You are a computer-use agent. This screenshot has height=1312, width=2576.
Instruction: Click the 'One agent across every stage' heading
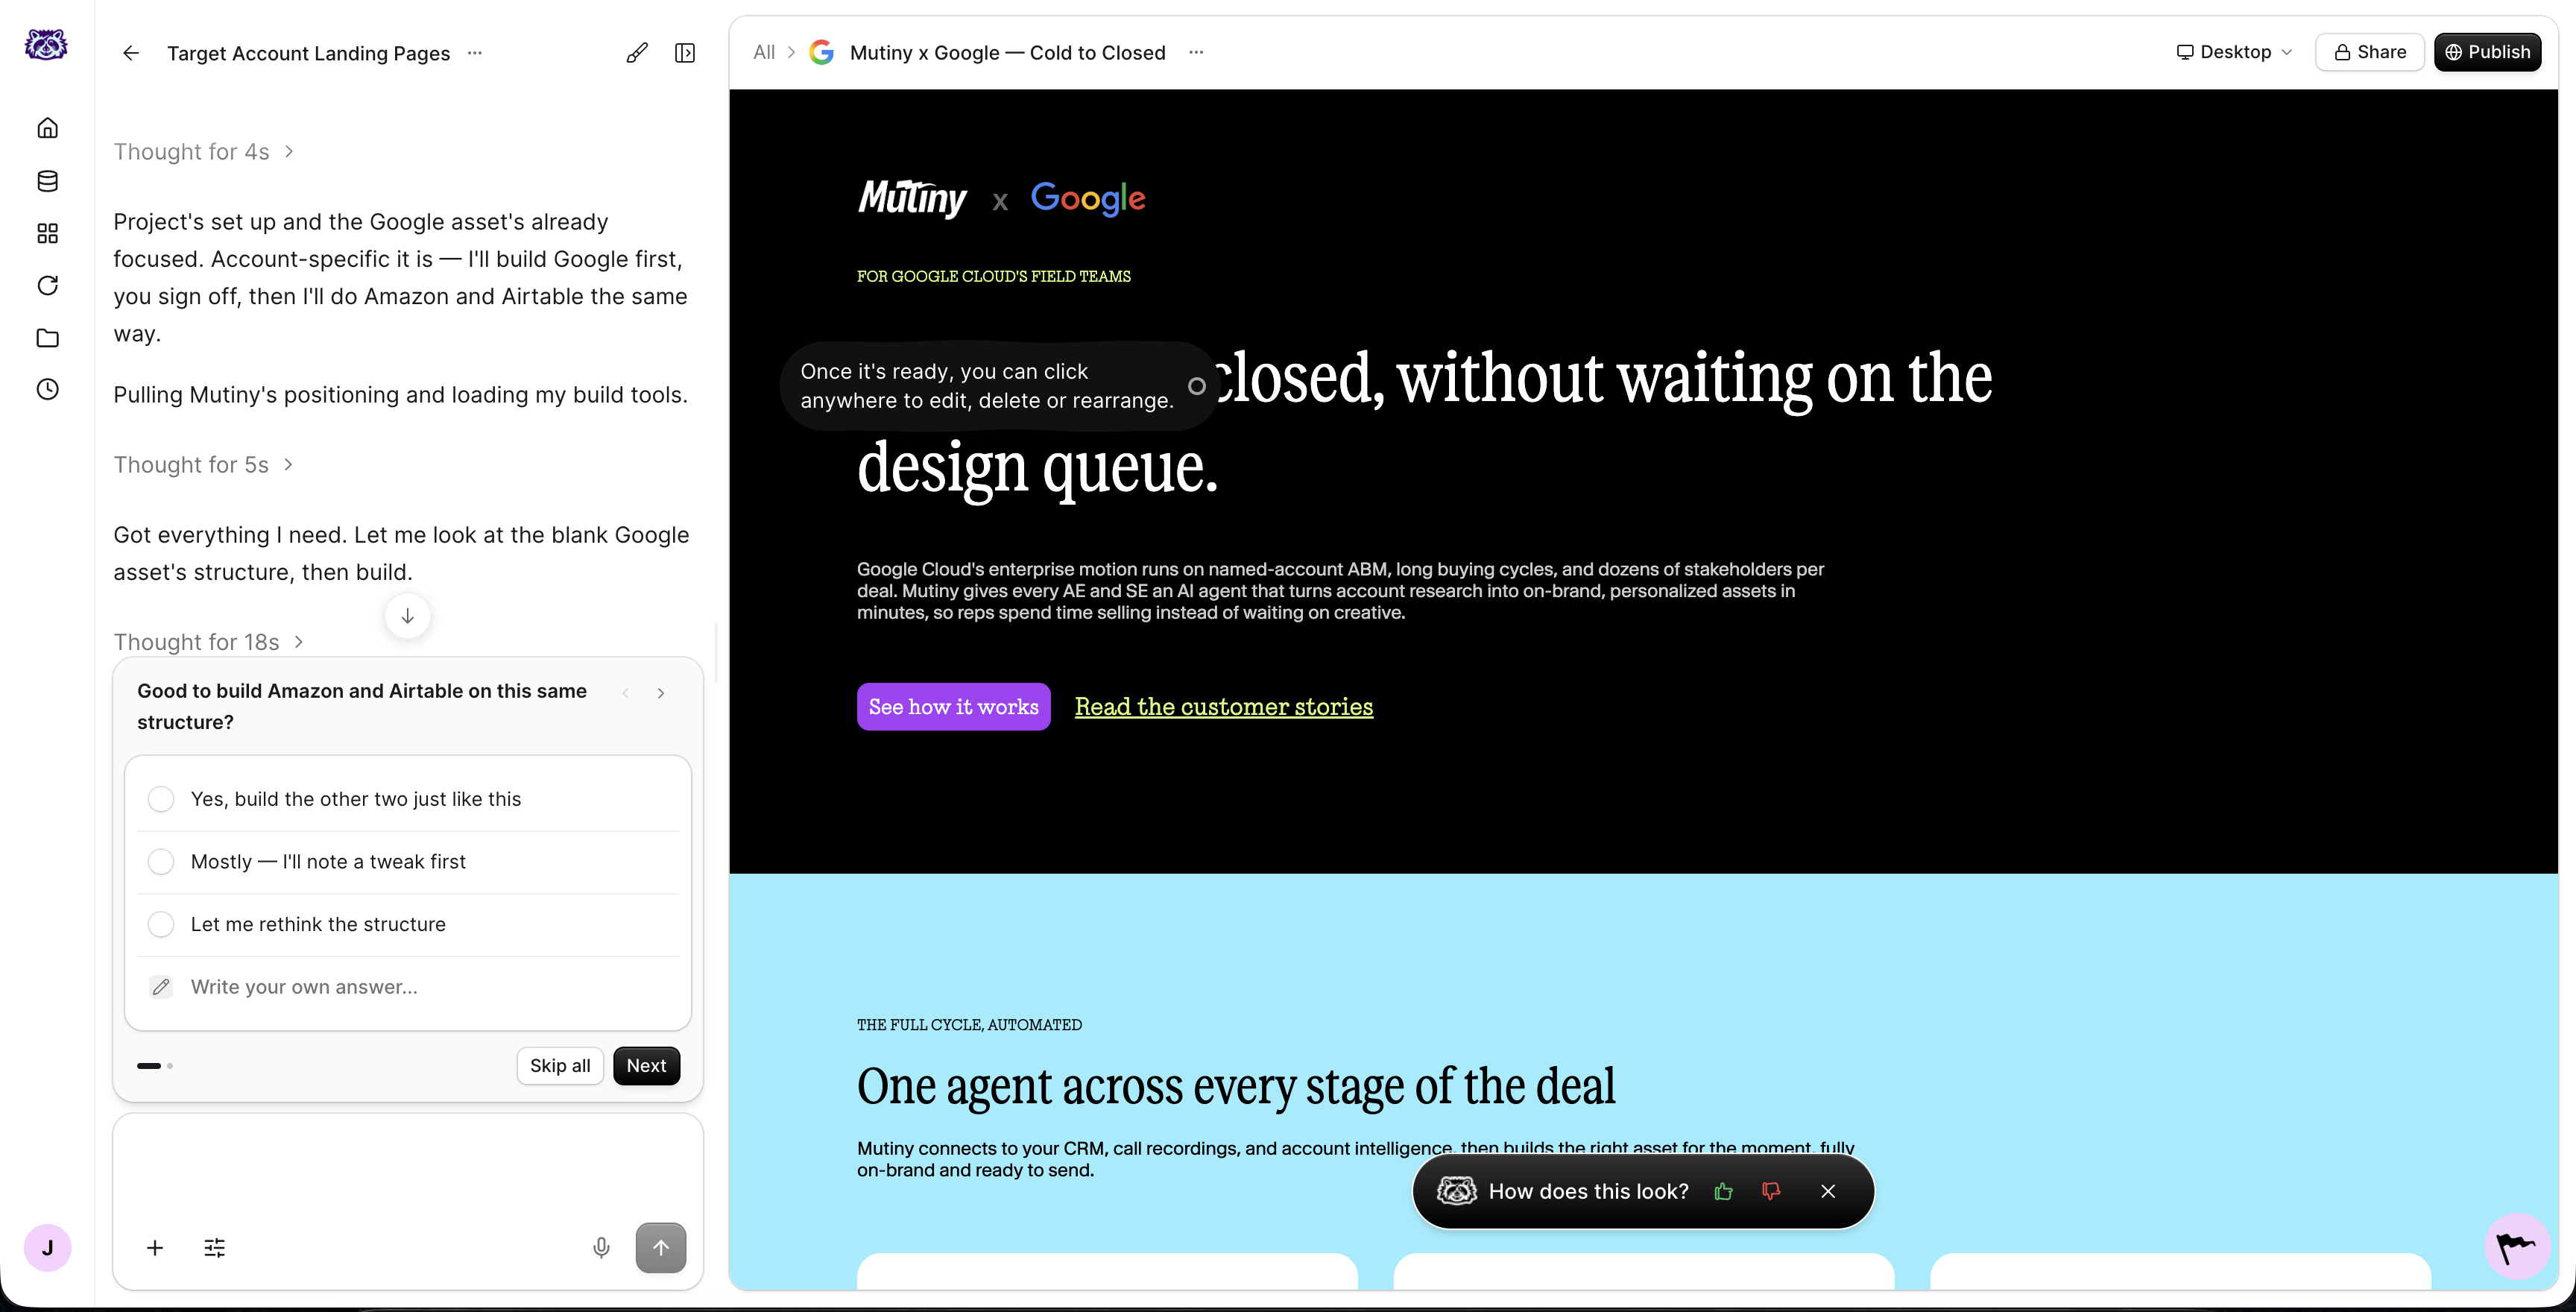point(1236,1087)
